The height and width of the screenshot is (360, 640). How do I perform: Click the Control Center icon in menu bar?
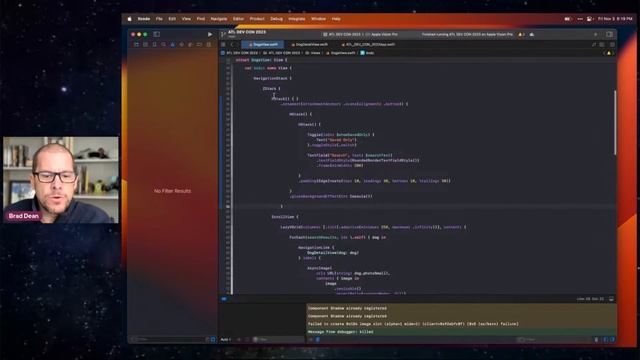(x=589, y=19)
